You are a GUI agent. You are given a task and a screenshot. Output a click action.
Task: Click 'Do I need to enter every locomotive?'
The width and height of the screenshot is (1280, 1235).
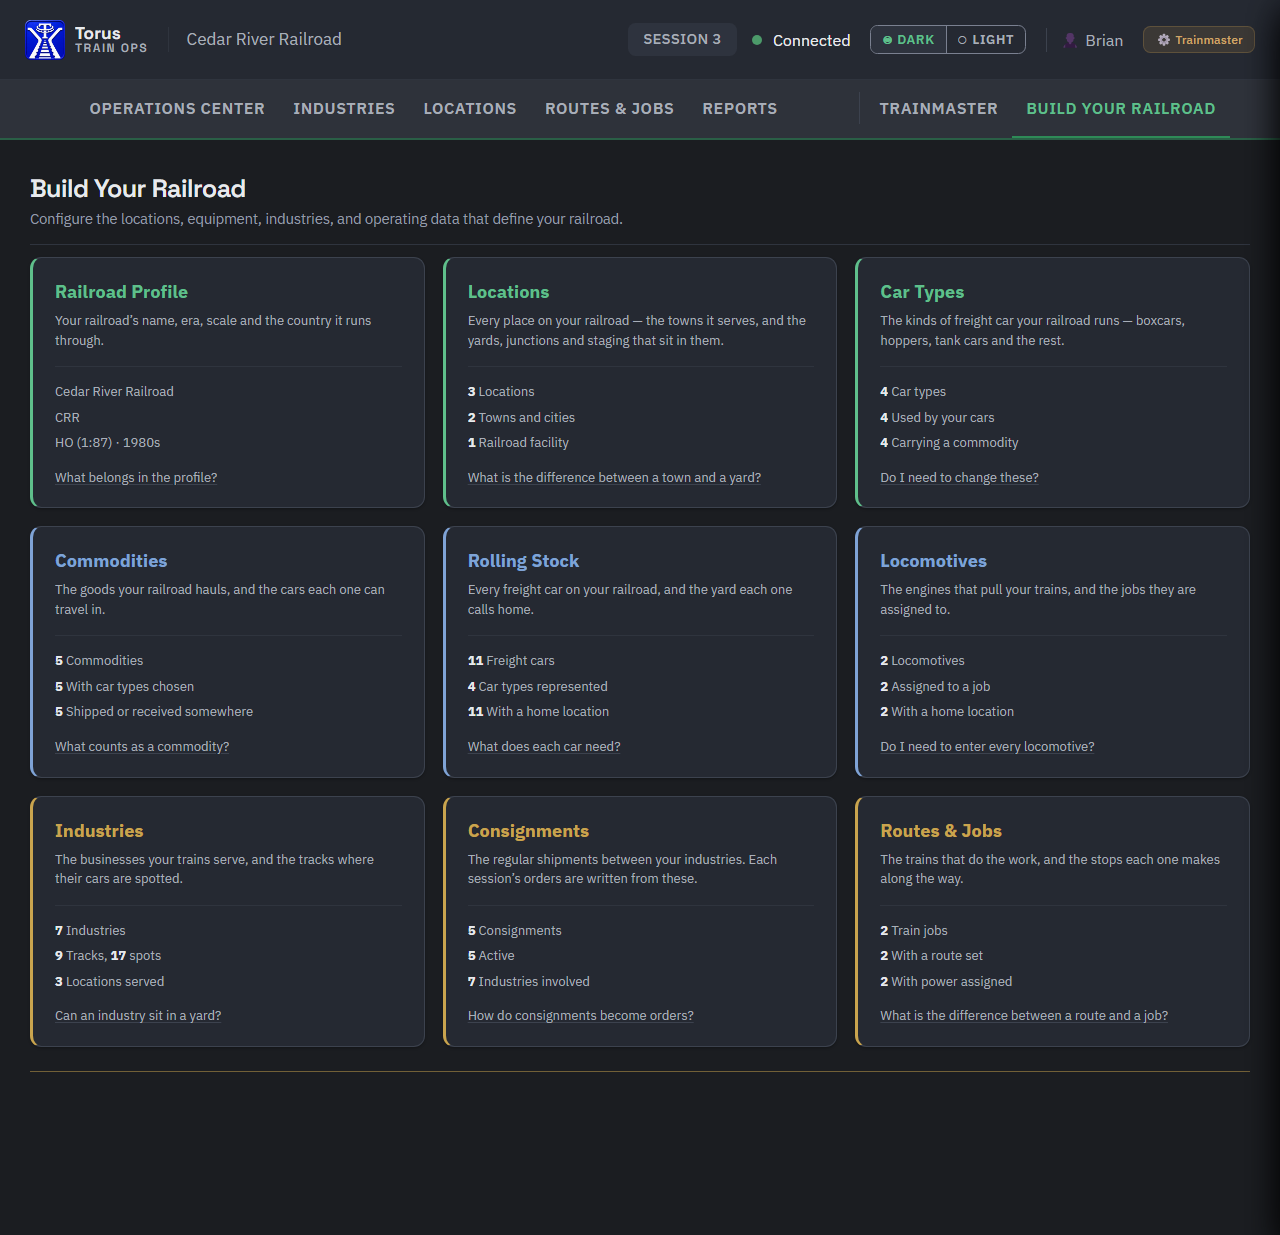click(987, 747)
